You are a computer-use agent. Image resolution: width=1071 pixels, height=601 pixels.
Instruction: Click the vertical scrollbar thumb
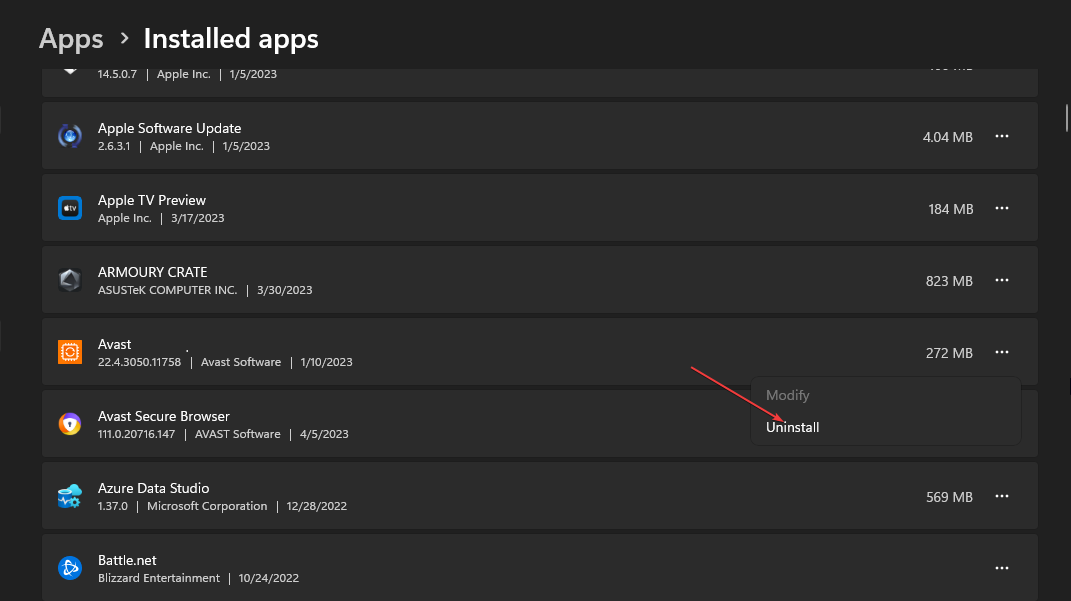pyautogui.click(x=1066, y=117)
